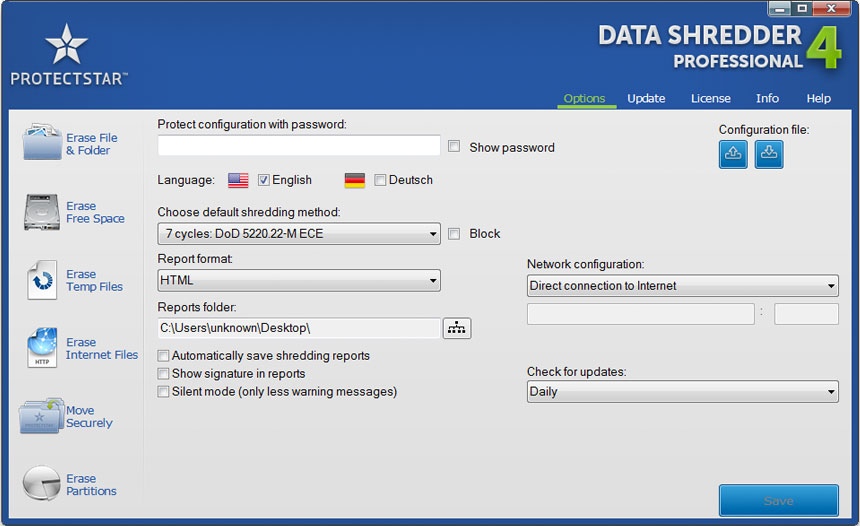Enable Show signature in reports
This screenshot has width=860, height=526.
point(163,374)
